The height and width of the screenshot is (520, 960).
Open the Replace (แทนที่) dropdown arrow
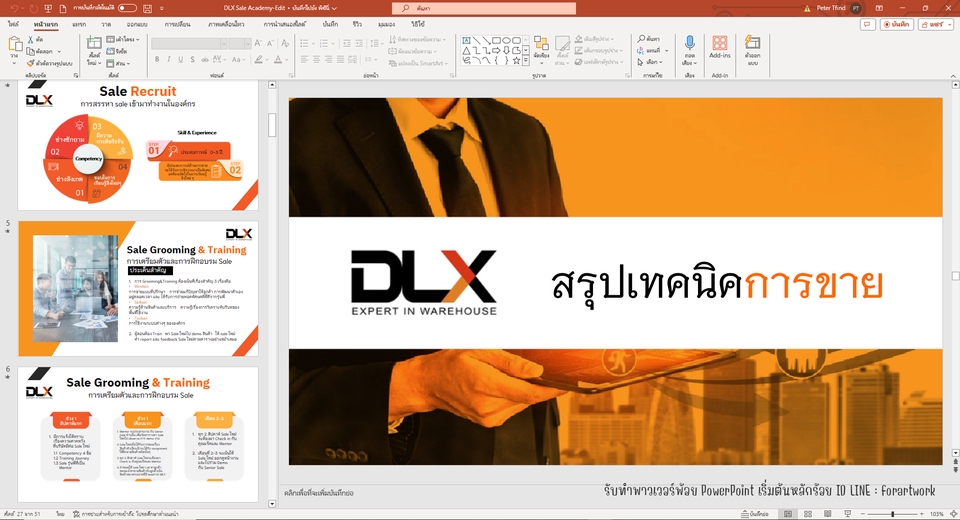(667, 50)
